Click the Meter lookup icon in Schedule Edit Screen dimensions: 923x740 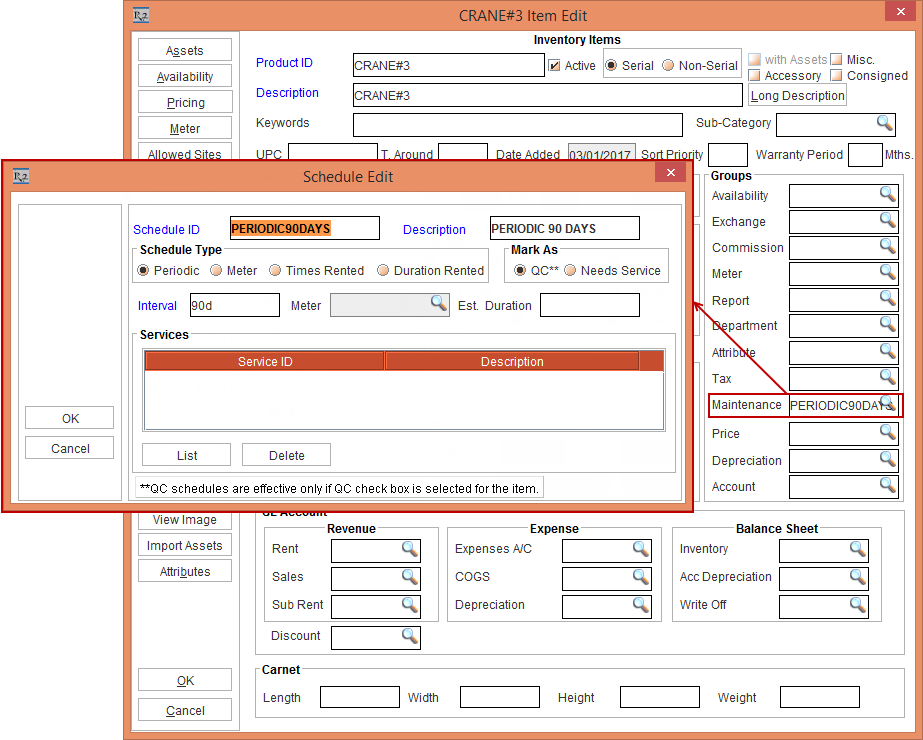tap(438, 303)
